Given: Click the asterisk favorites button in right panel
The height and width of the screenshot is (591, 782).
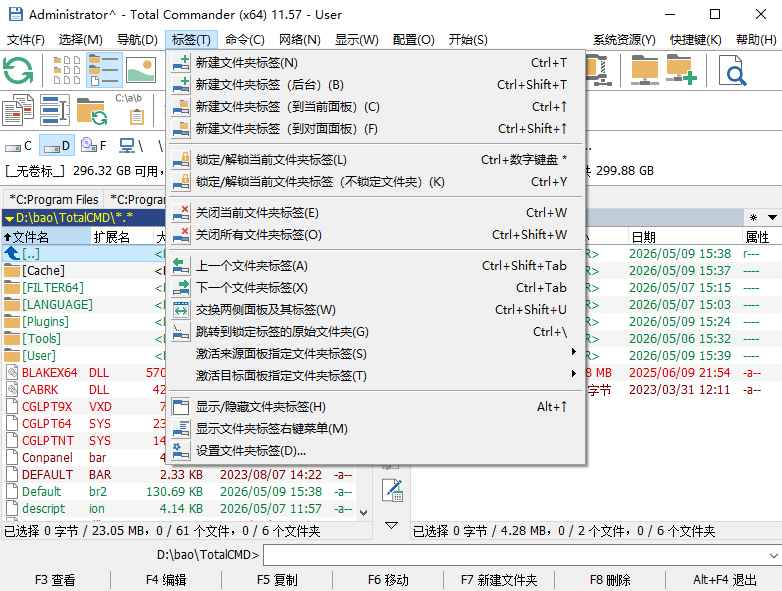Looking at the screenshot, I should [x=753, y=217].
